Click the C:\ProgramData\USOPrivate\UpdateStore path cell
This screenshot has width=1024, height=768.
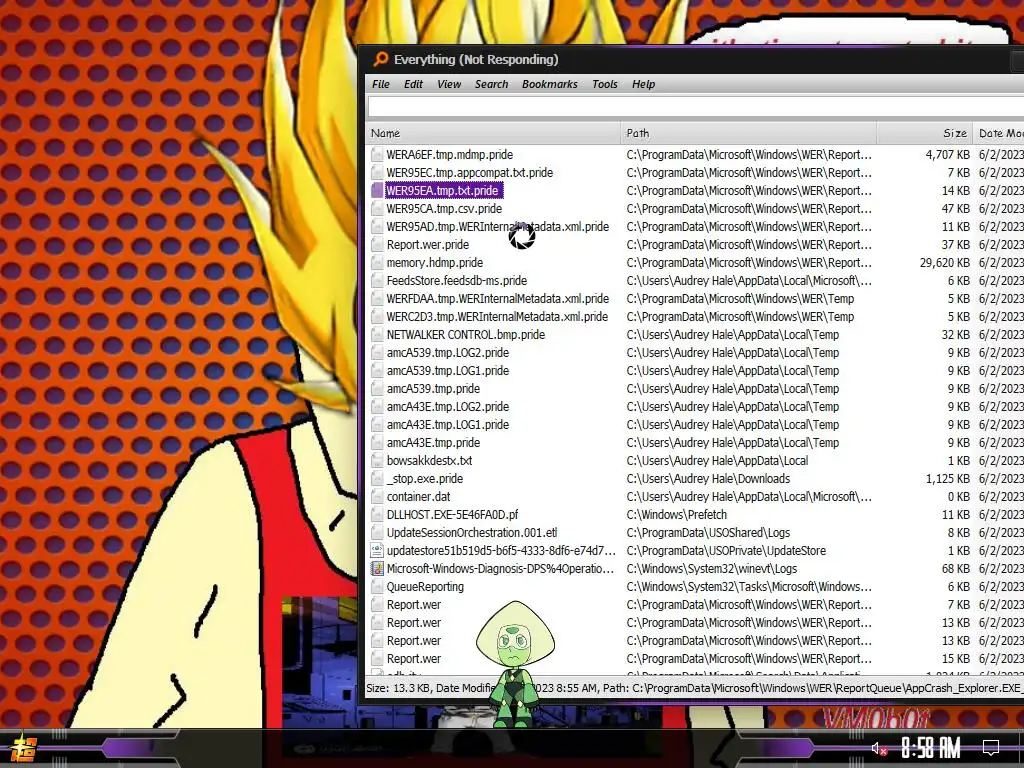[x=726, y=551]
